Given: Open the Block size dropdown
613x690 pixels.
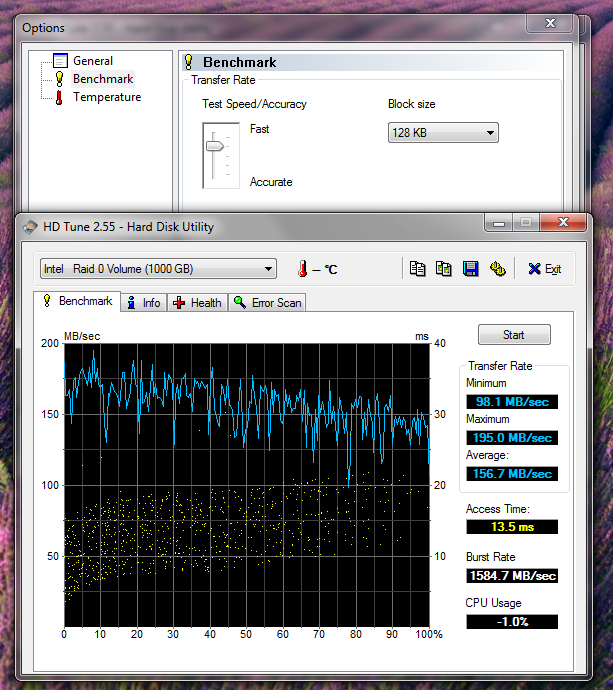Looking at the screenshot, I should 443,132.
